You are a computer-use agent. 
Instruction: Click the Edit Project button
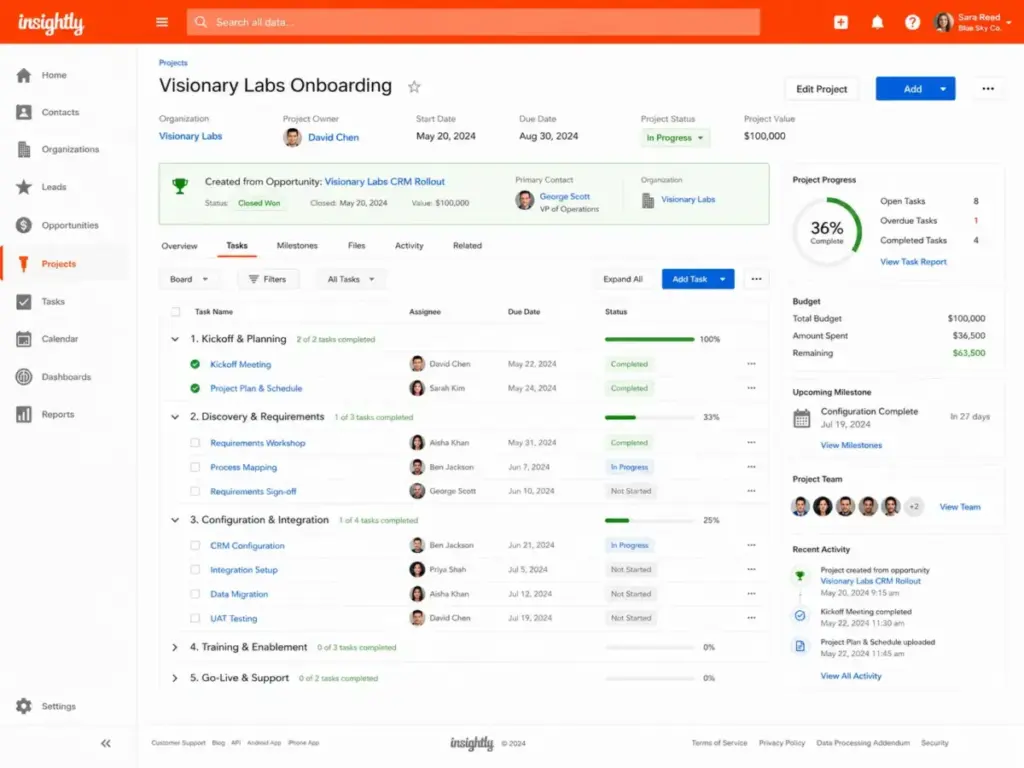click(822, 89)
